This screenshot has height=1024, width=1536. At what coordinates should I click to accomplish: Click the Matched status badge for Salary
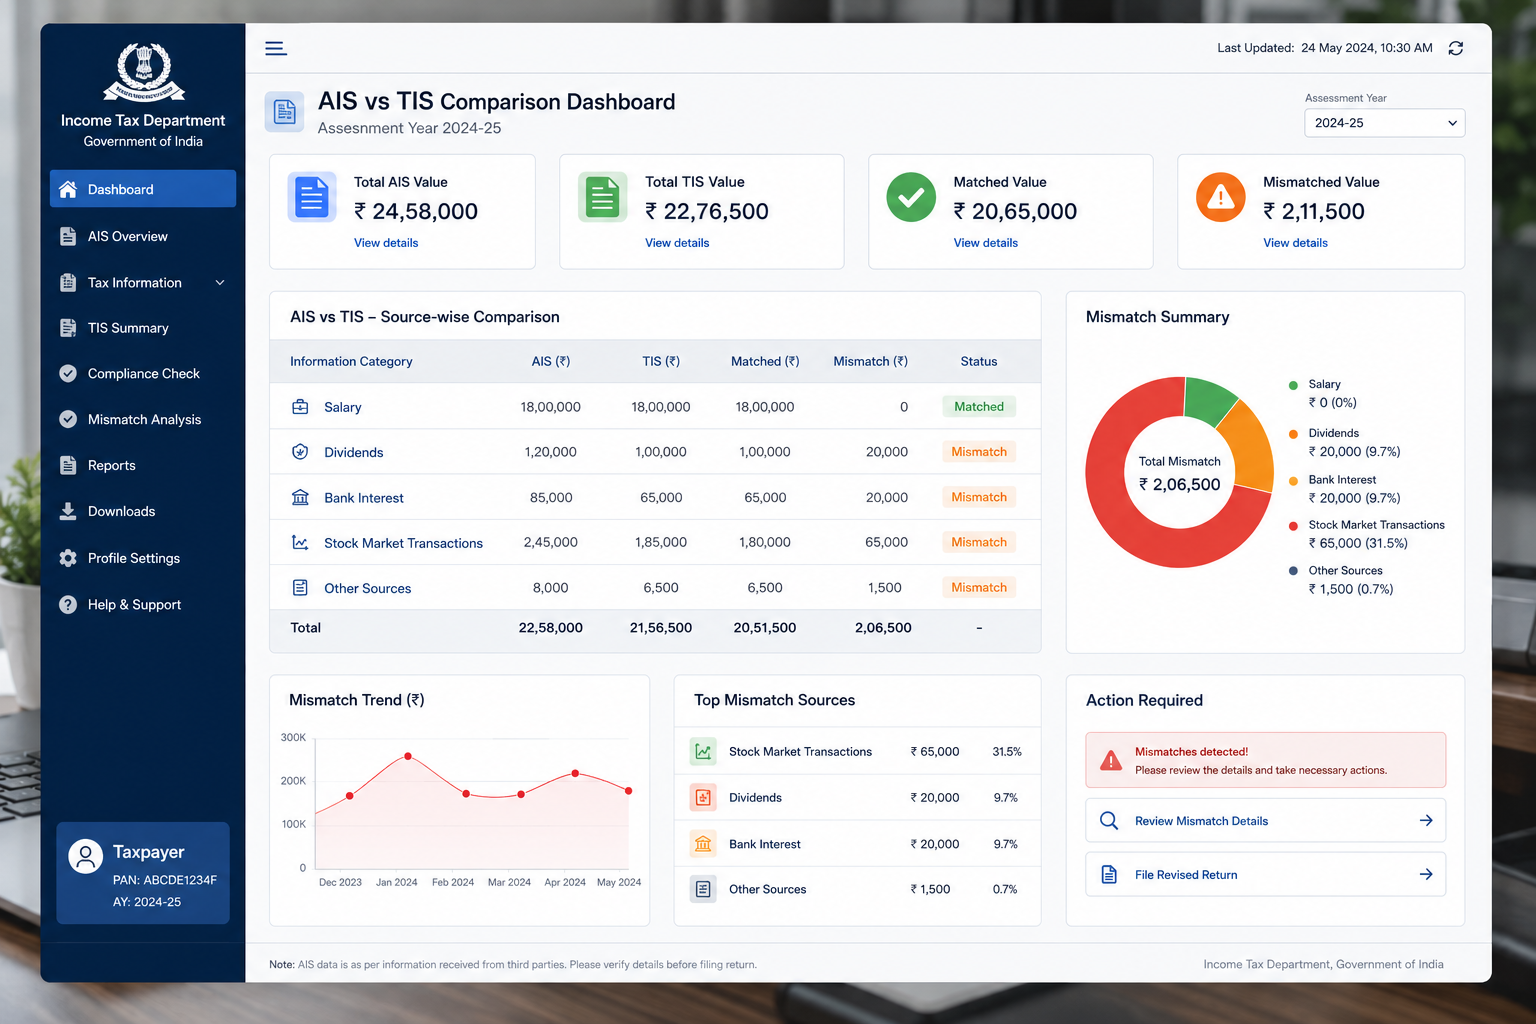point(979,407)
